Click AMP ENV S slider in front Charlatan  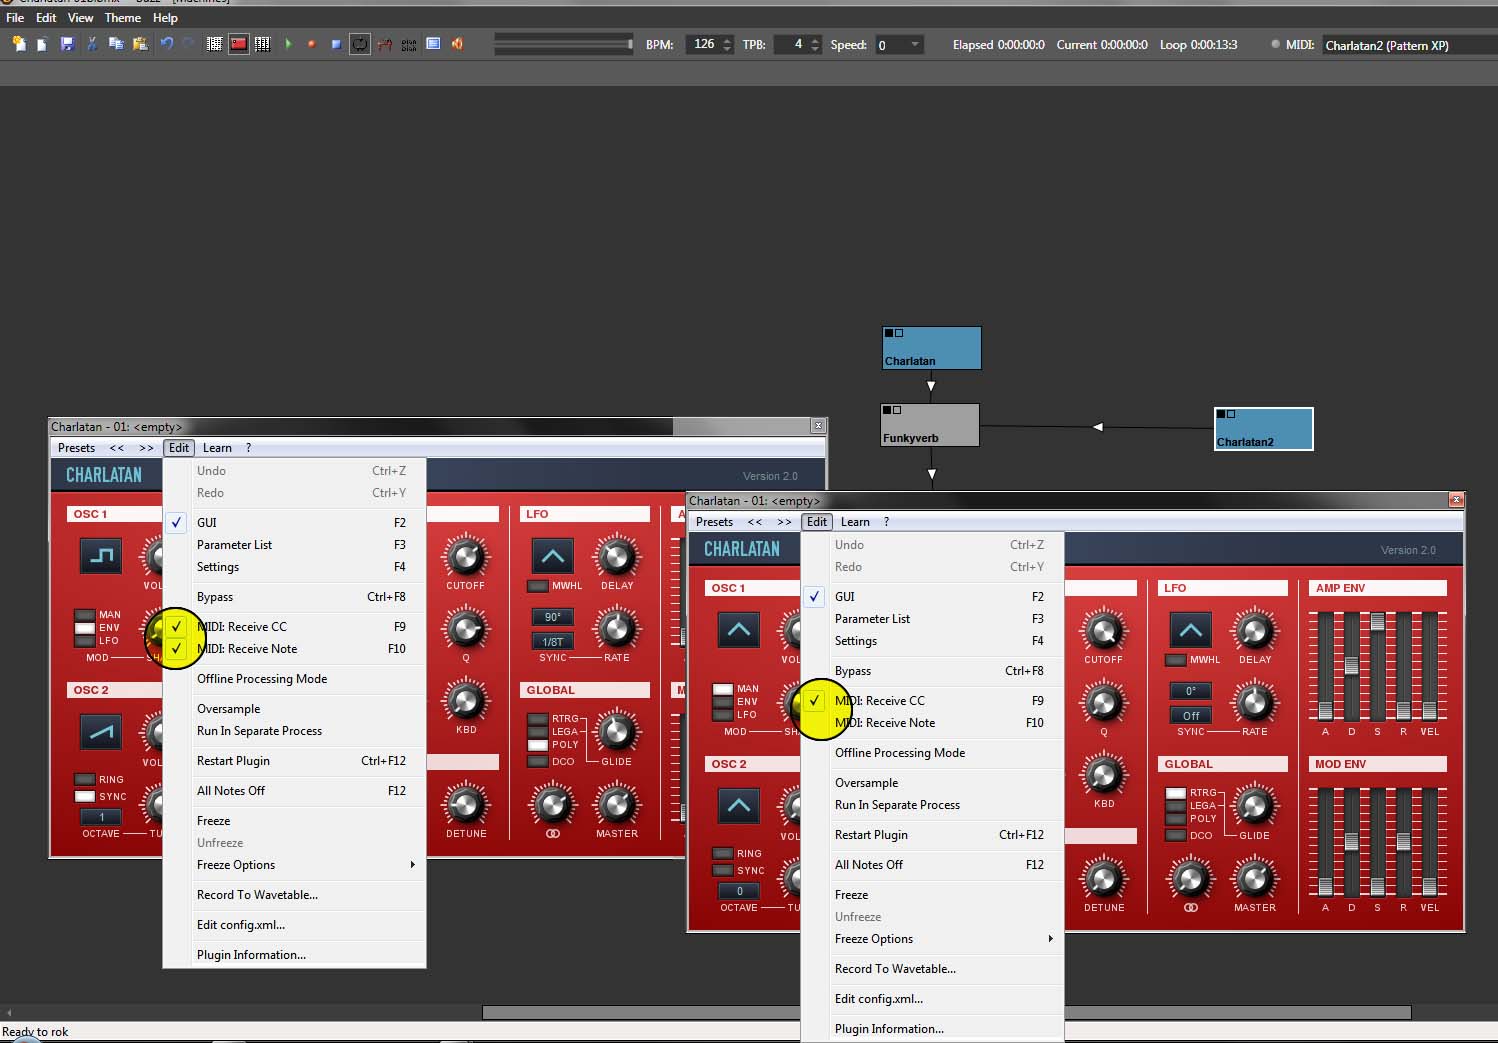tap(1377, 666)
